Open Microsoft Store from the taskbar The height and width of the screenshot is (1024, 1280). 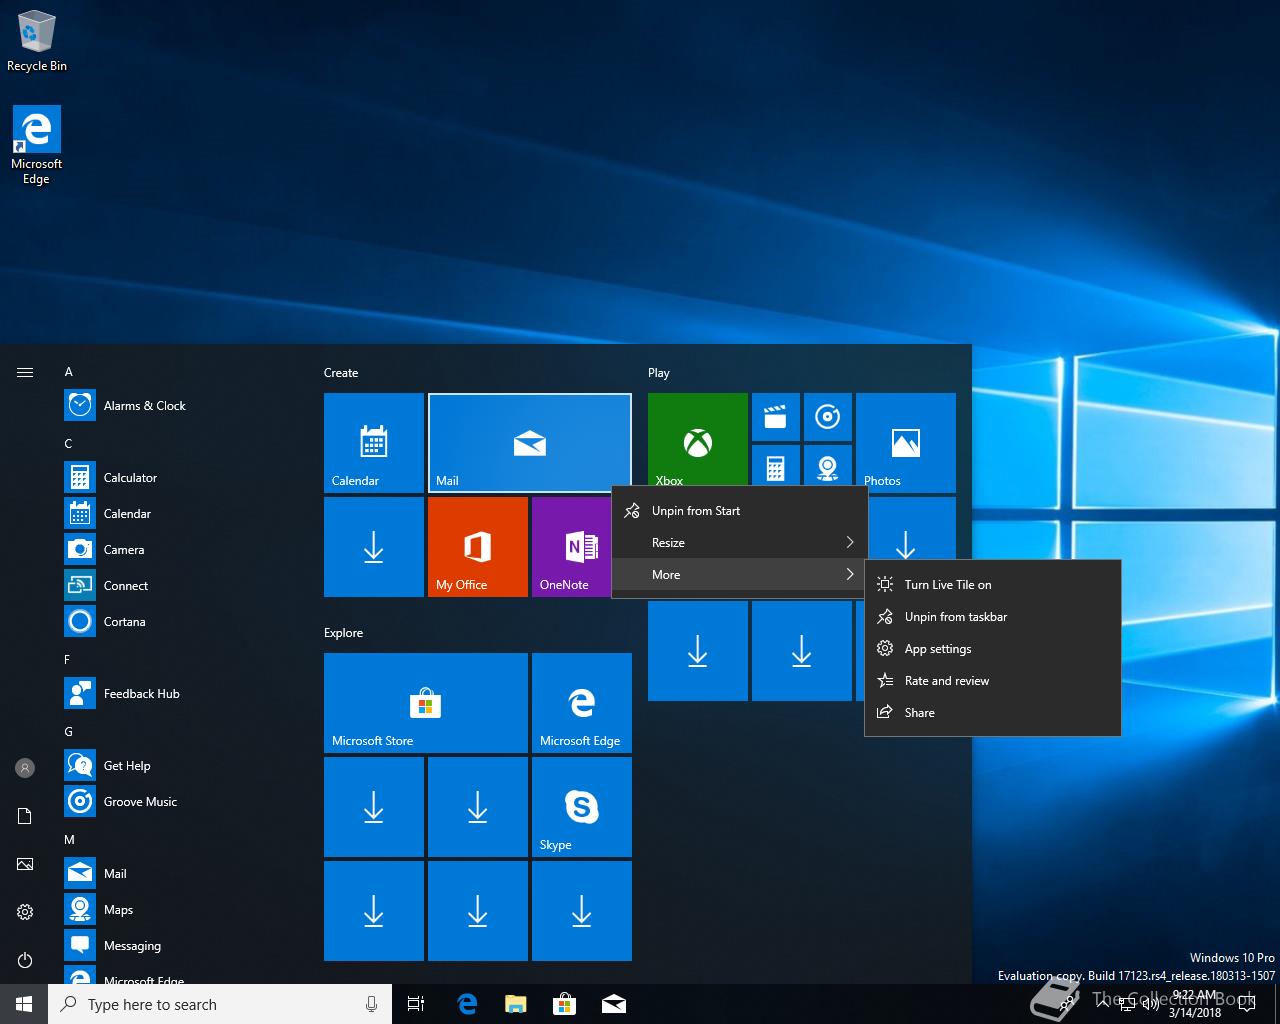[x=564, y=1004]
